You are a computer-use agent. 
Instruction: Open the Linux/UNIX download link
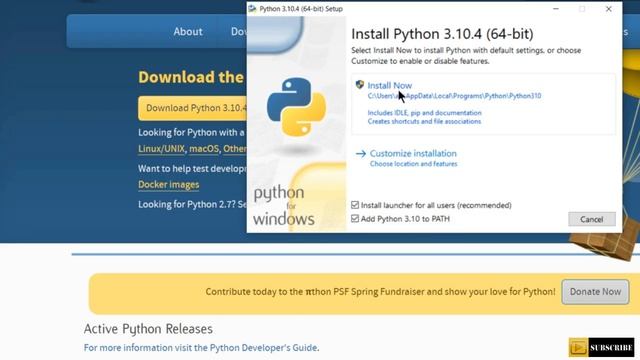(x=161, y=149)
